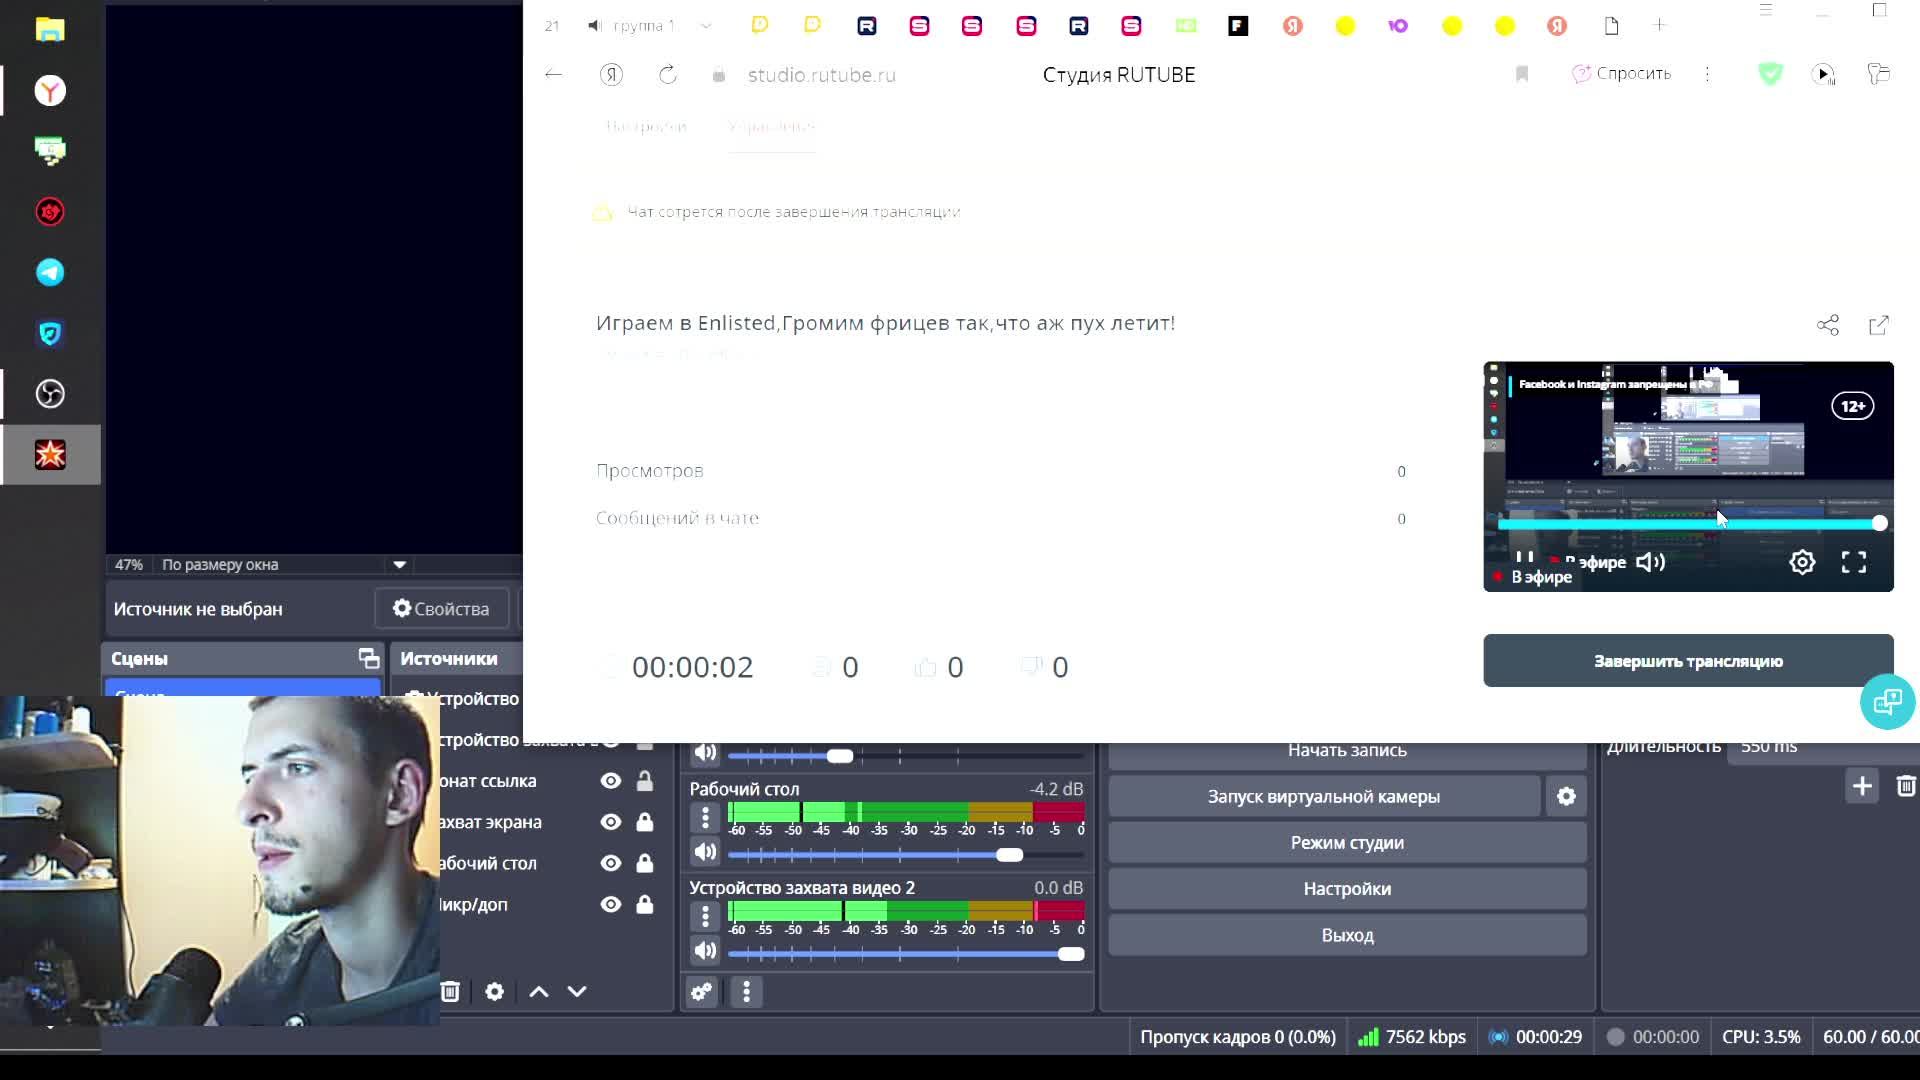Open the stream in a new window icon

pos(1879,325)
